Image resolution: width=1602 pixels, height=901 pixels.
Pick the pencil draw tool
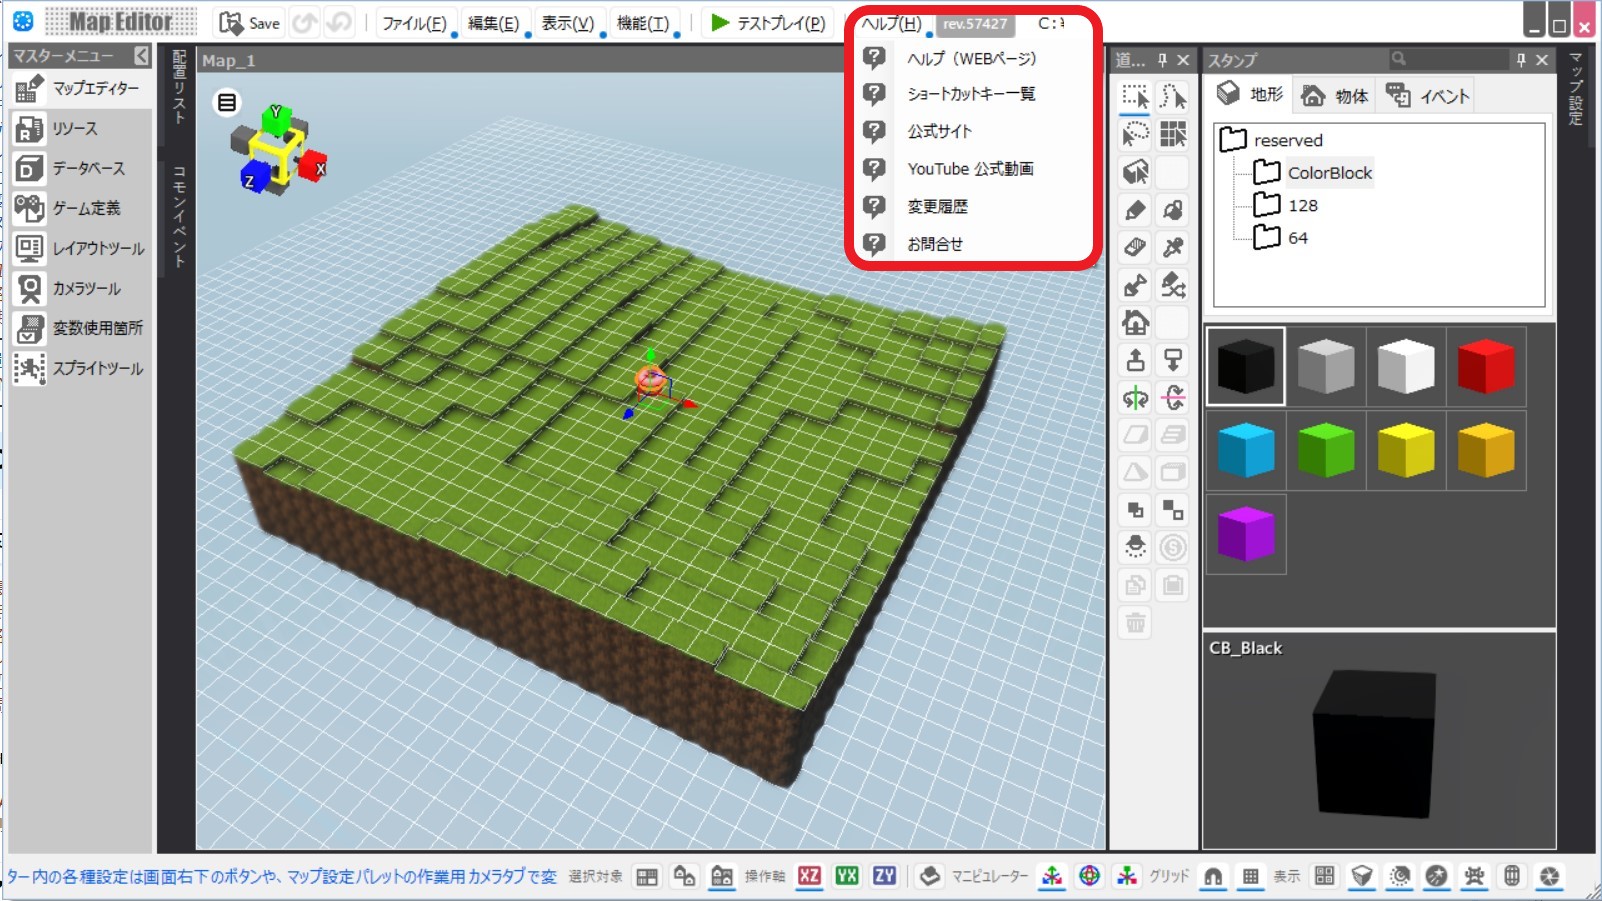coord(1135,210)
